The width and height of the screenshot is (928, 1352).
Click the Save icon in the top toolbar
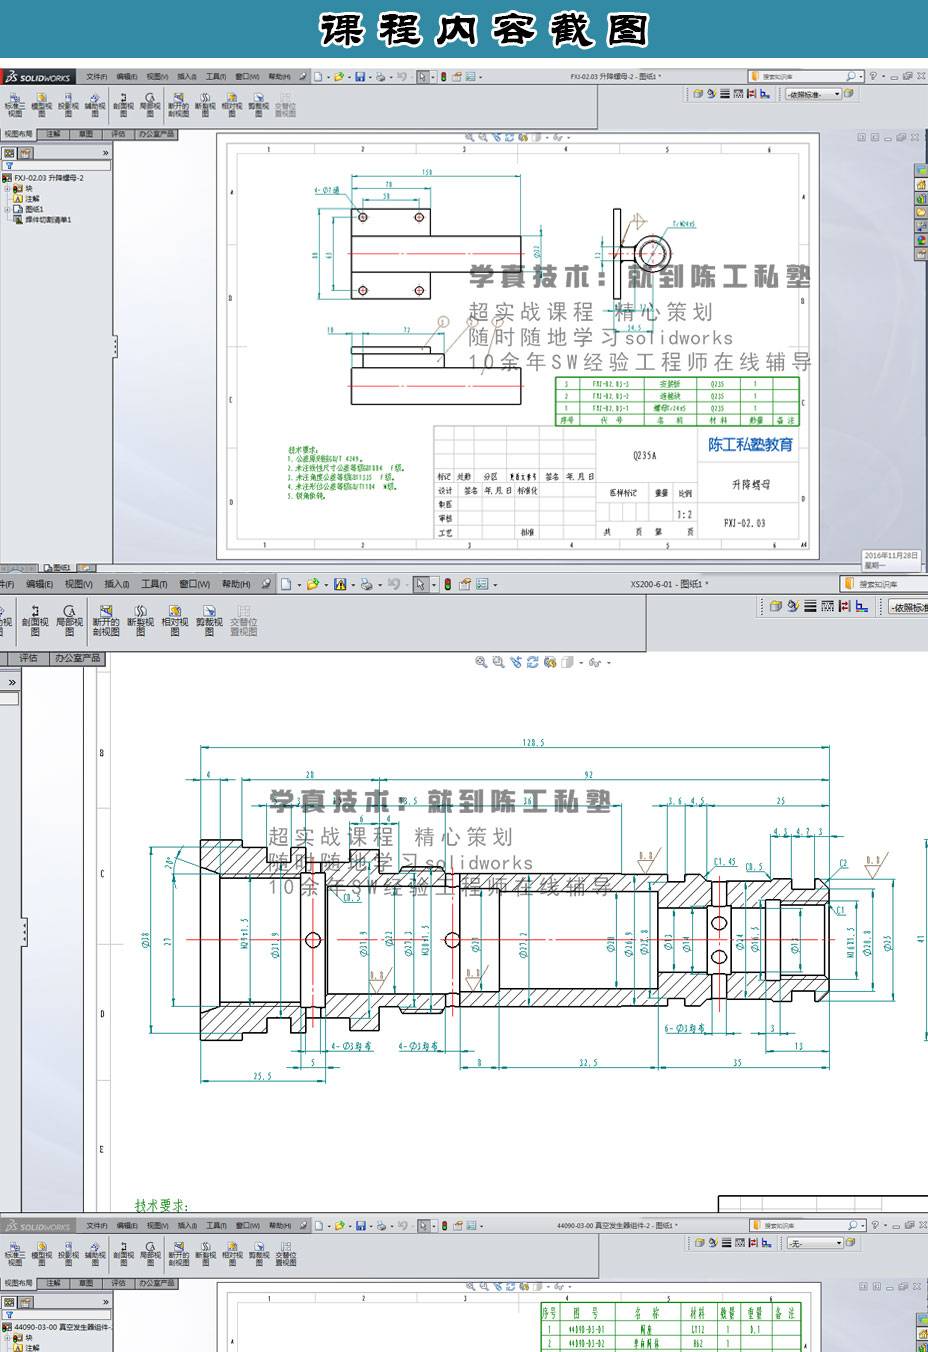(x=360, y=76)
